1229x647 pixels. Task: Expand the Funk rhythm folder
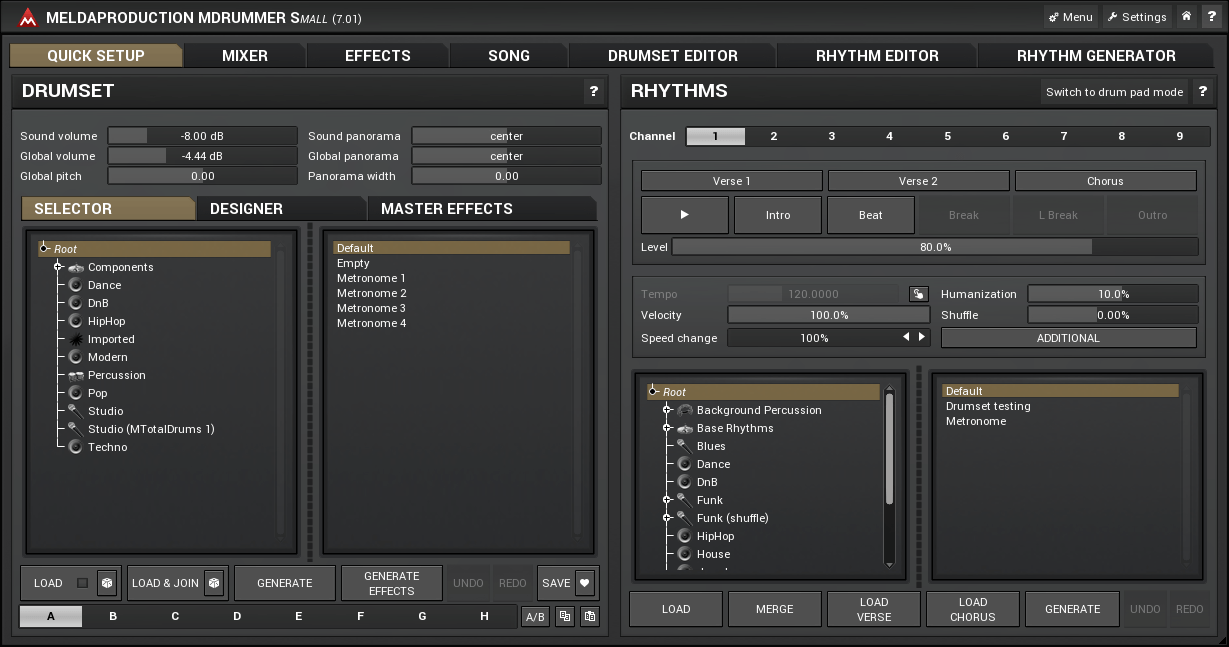click(x=667, y=500)
